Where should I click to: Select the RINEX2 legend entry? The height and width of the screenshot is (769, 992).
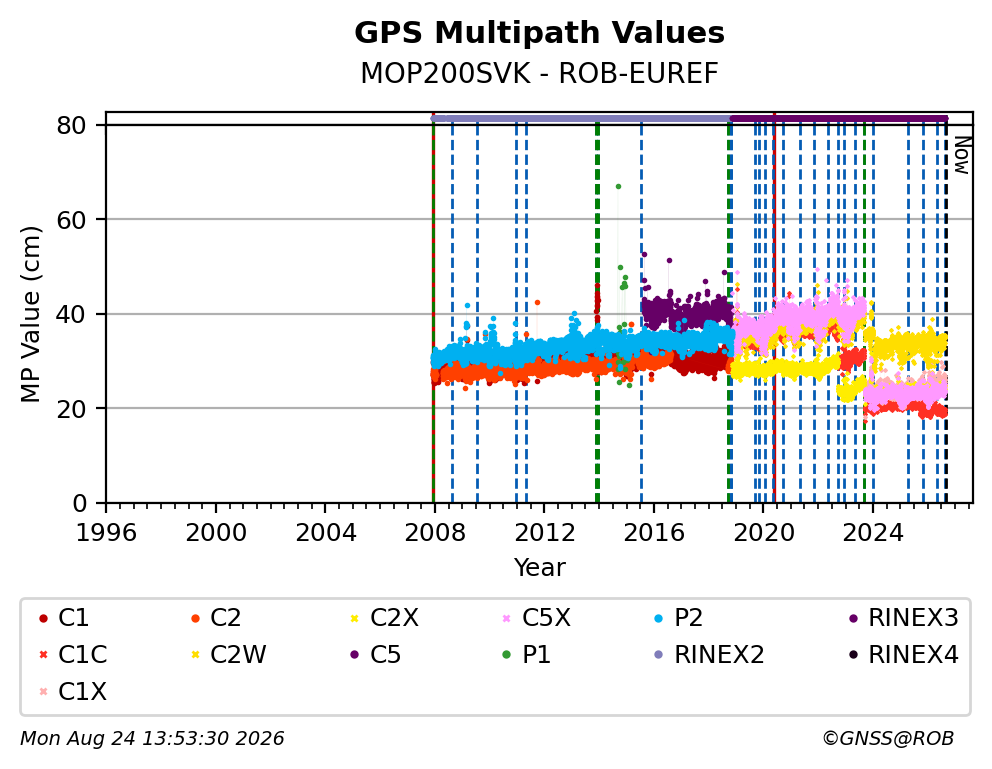[x=709, y=655]
